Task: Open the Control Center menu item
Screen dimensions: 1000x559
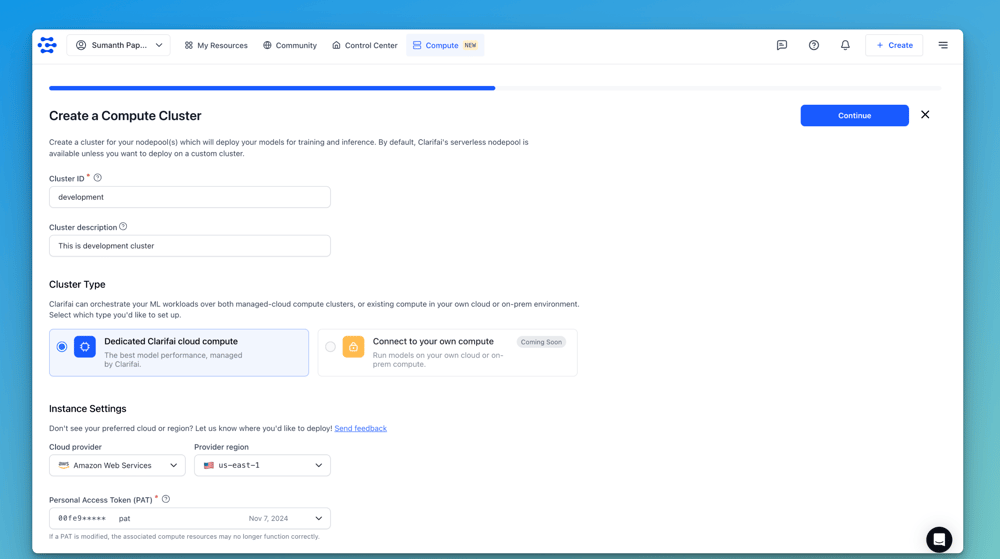Action: click(x=365, y=45)
